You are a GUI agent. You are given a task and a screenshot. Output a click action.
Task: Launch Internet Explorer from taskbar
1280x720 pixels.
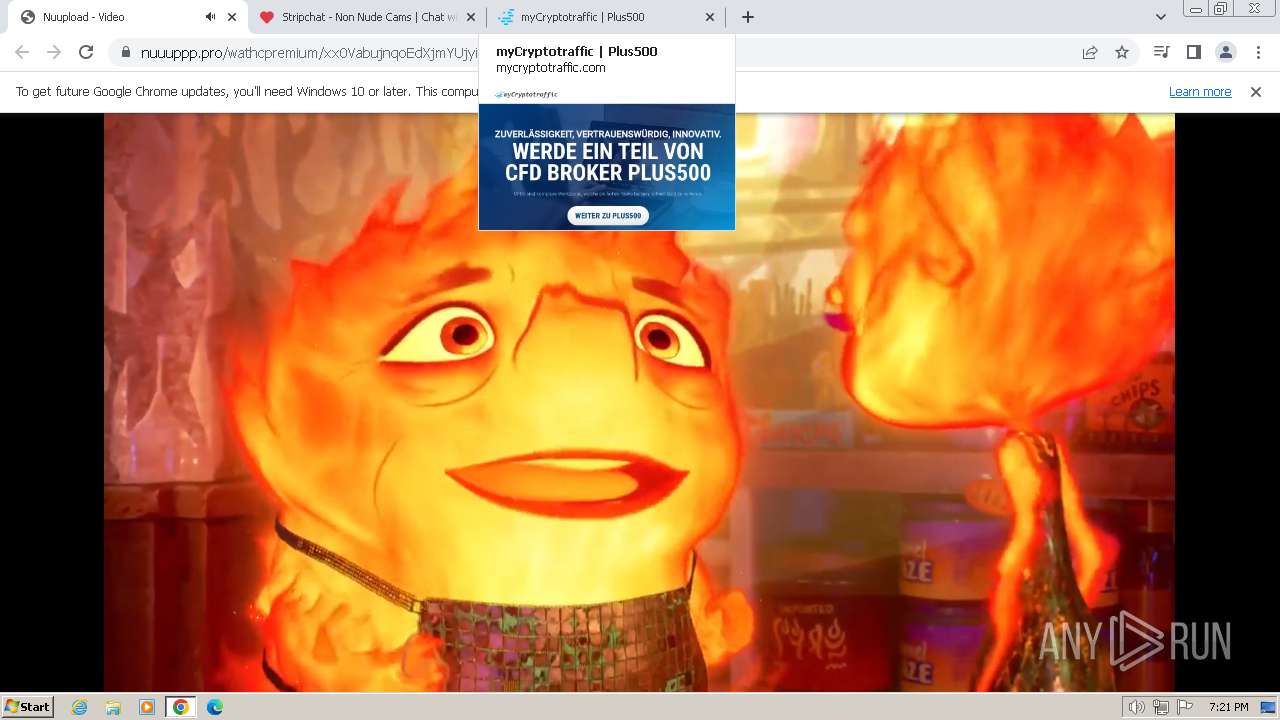pyautogui.click(x=80, y=707)
